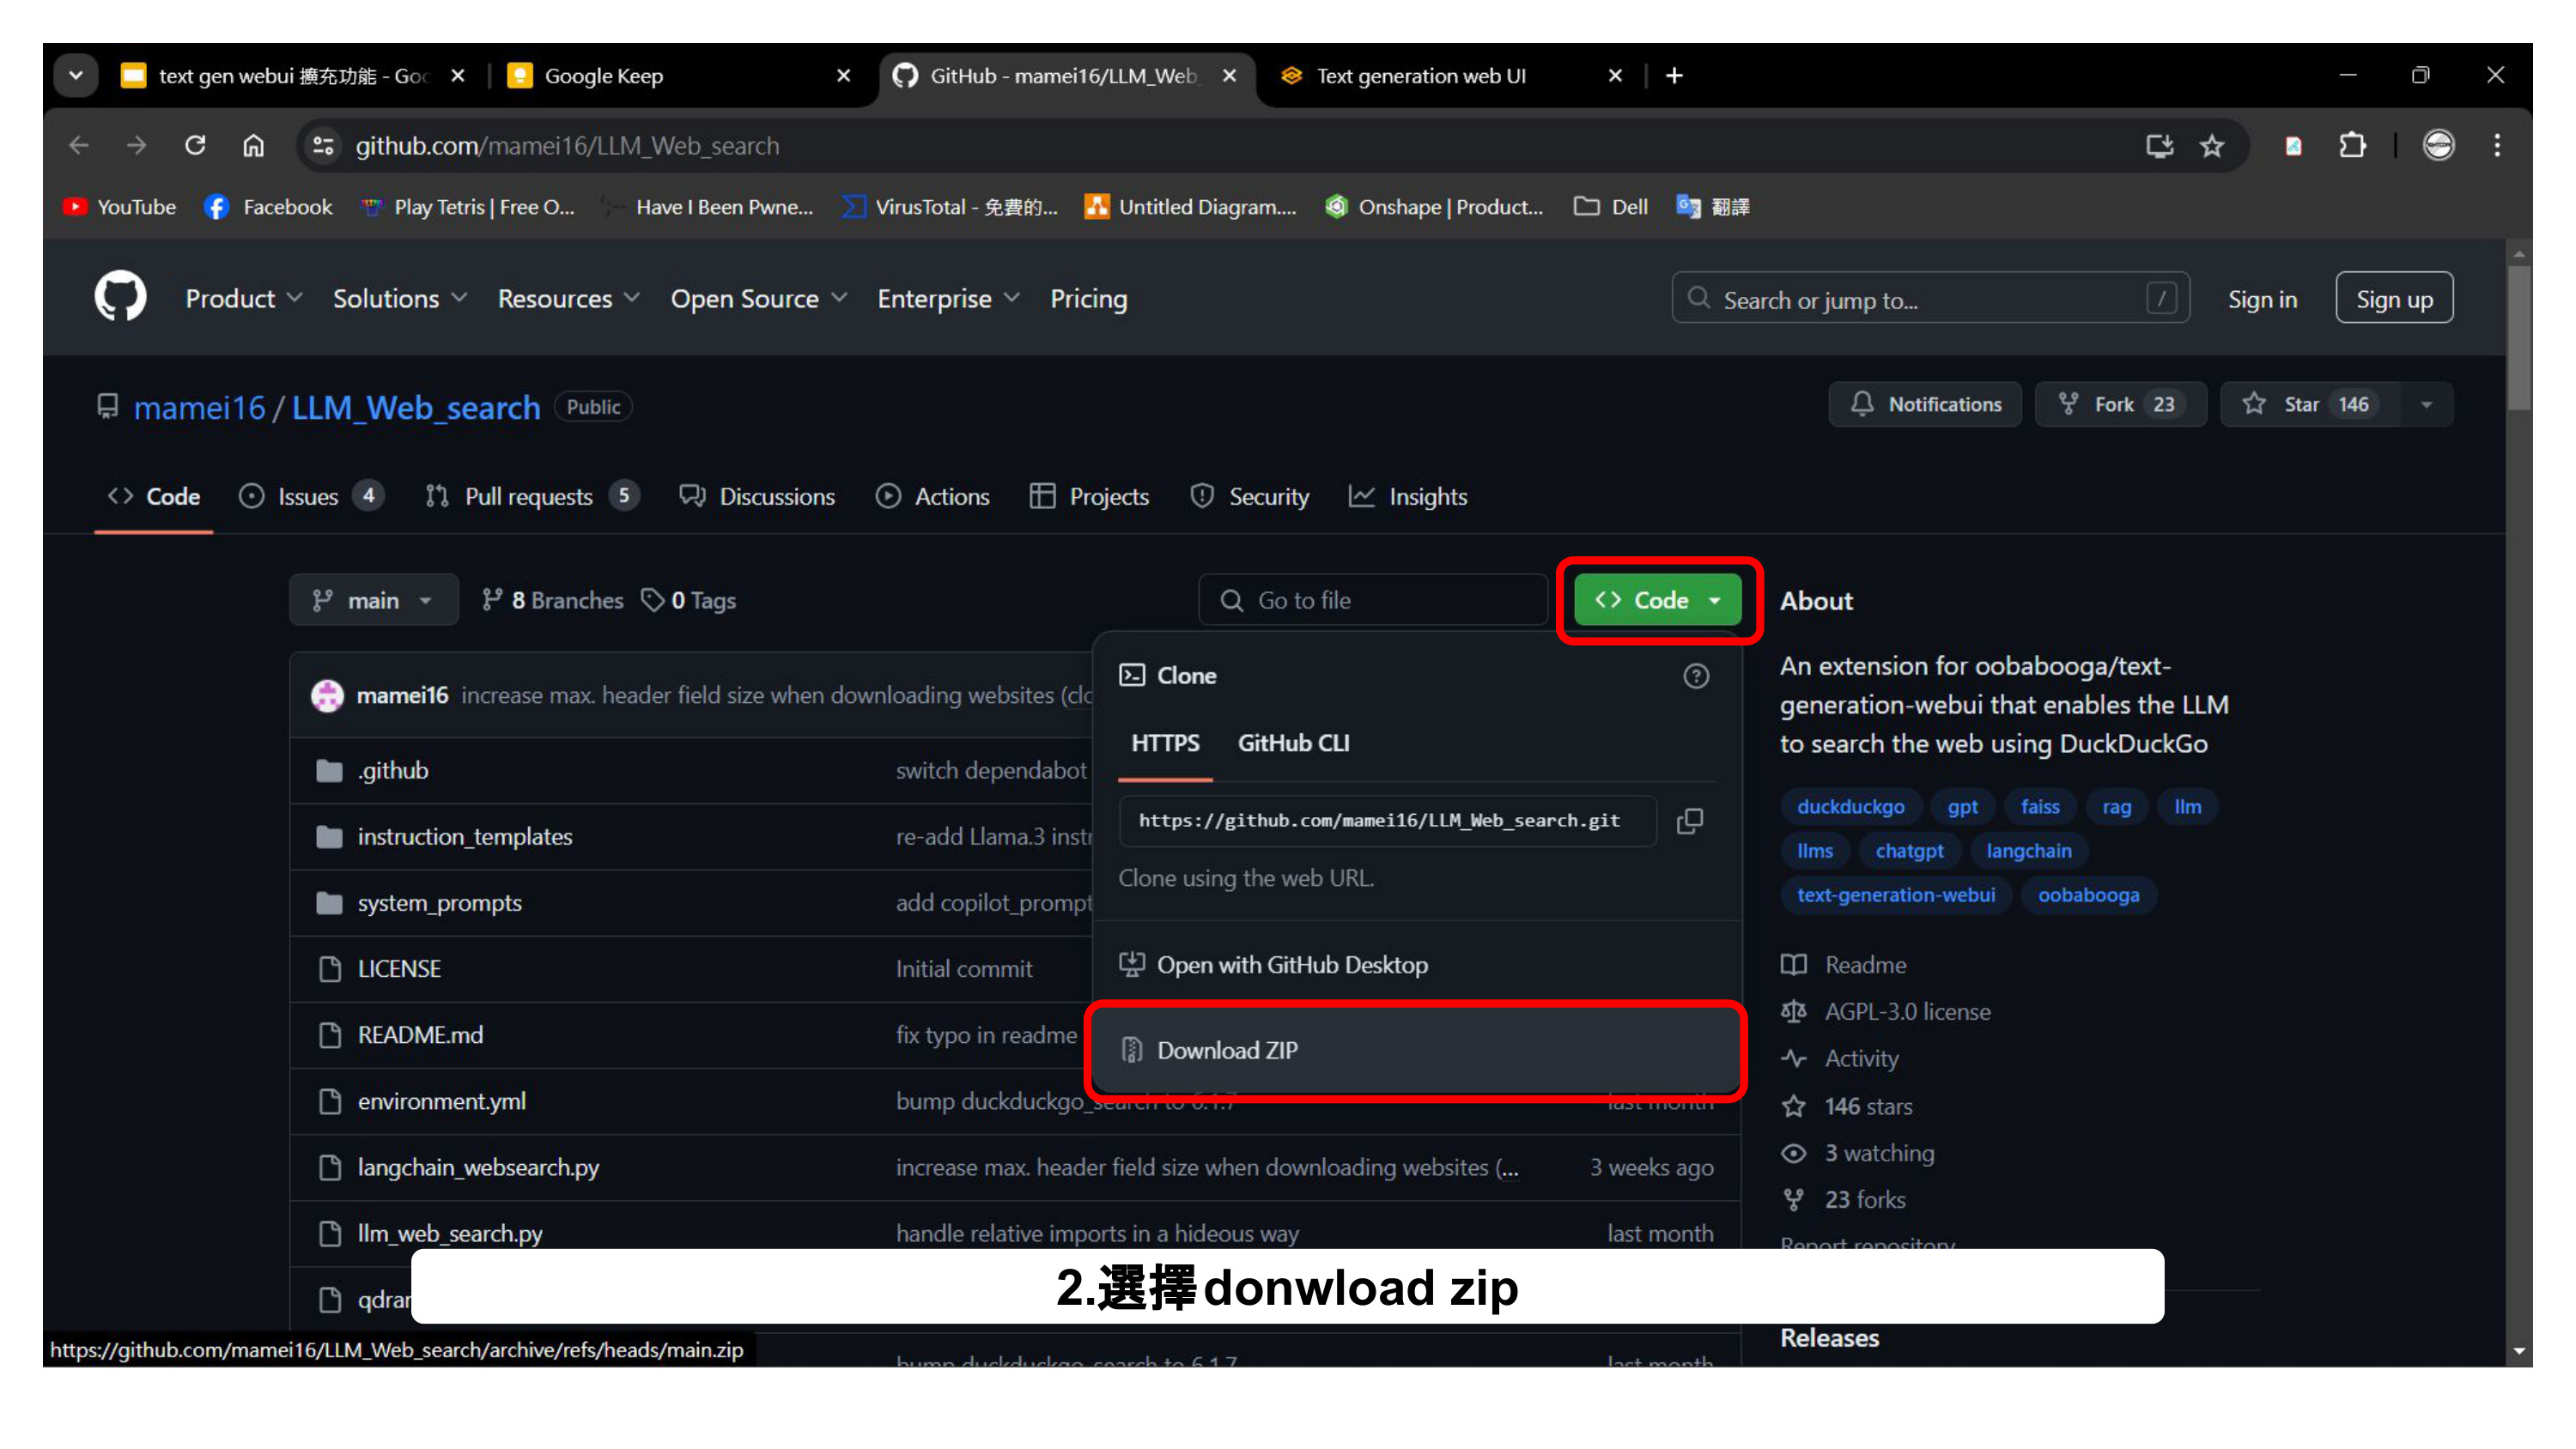Click Download ZIP

click(1415, 1050)
